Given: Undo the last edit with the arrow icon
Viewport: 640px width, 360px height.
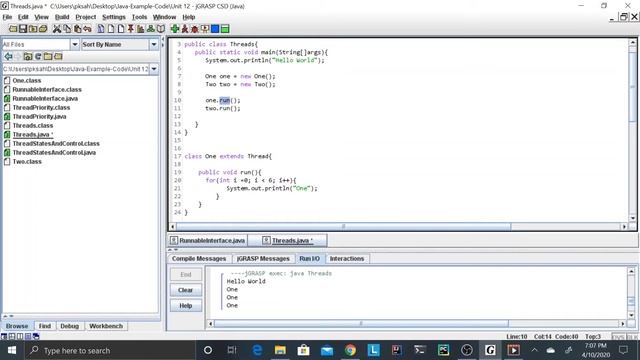Looking at the screenshot, I should click(x=87, y=29).
